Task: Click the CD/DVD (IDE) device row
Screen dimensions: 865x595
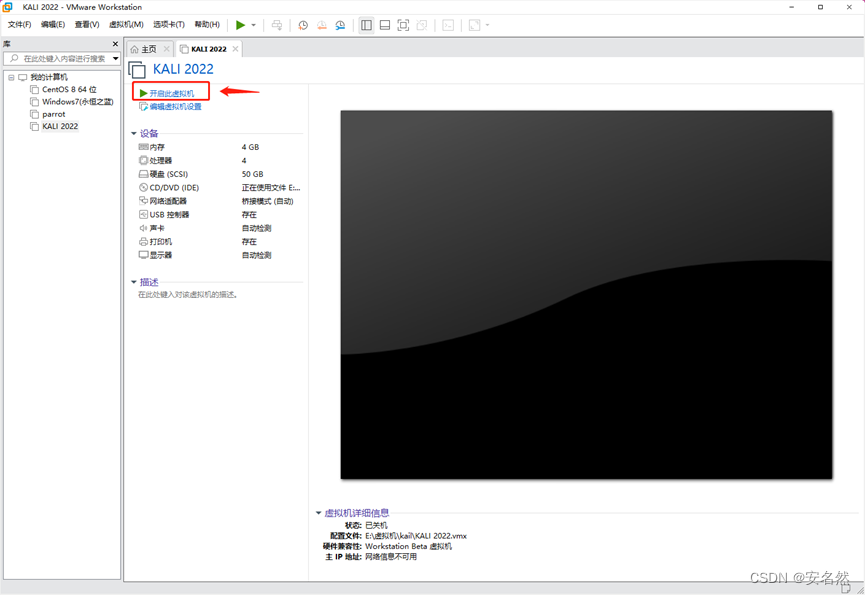Action: (220, 187)
